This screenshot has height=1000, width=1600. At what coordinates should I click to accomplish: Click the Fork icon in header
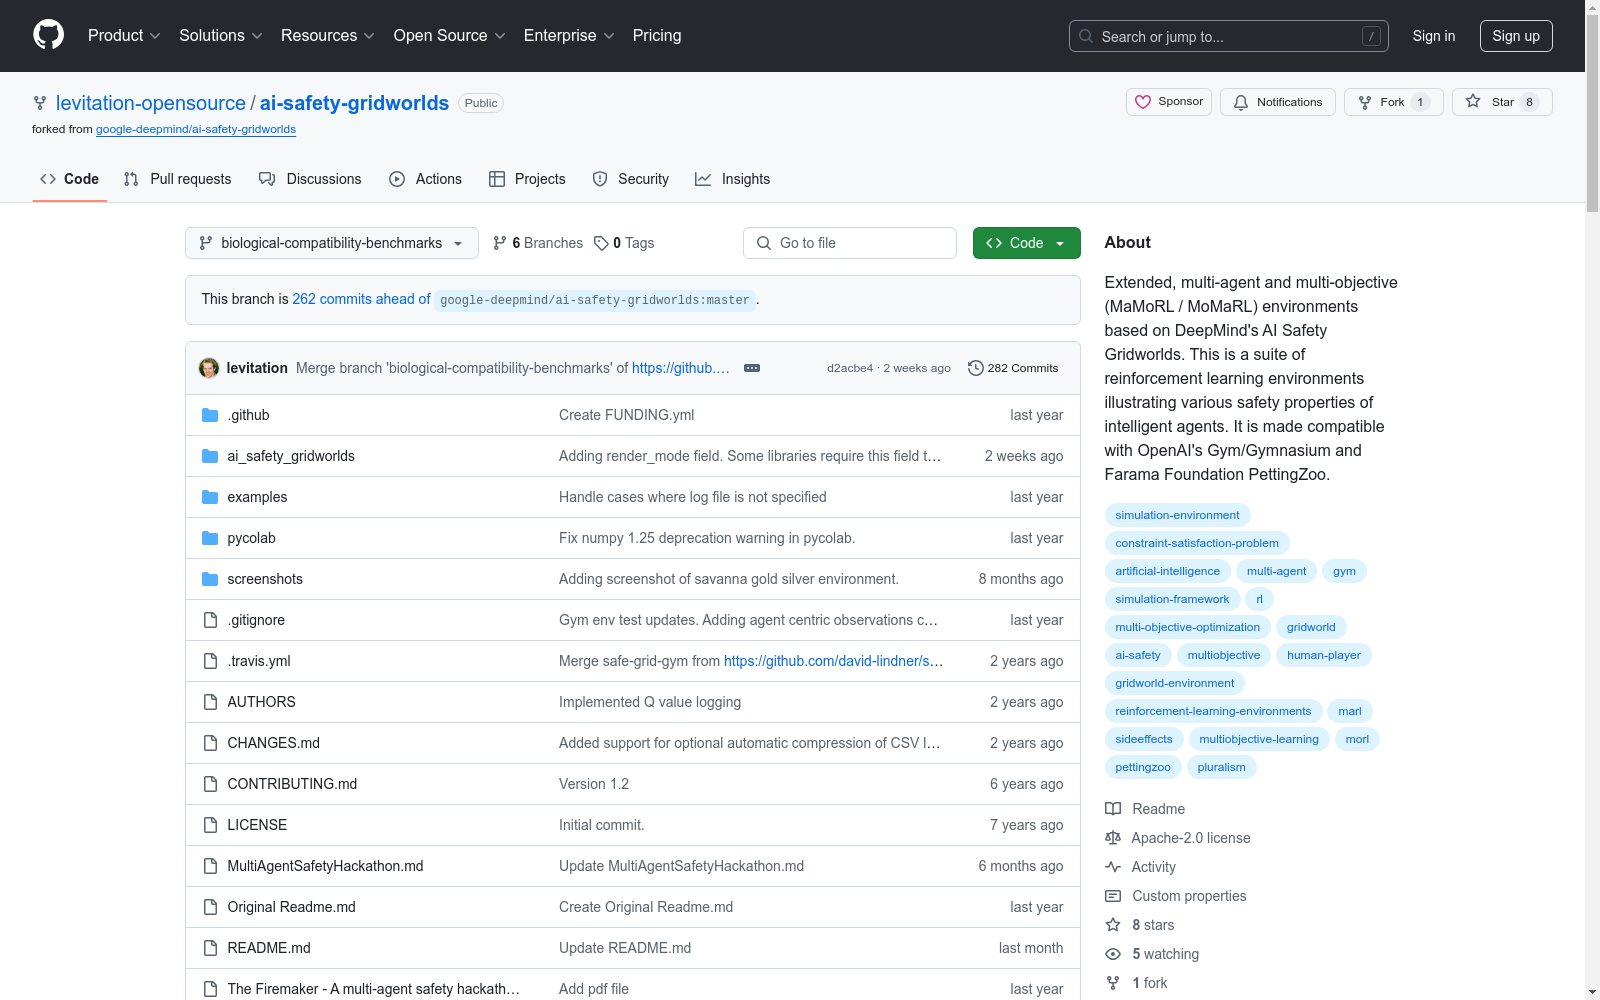tap(1365, 102)
